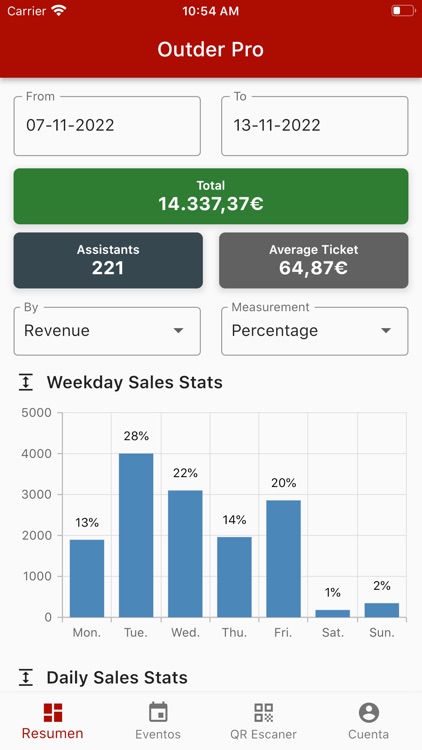Image resolution: width=422 pixels, height=750 pixels.
Task: Tap the Average Ticket card
Action: (314, 260)
